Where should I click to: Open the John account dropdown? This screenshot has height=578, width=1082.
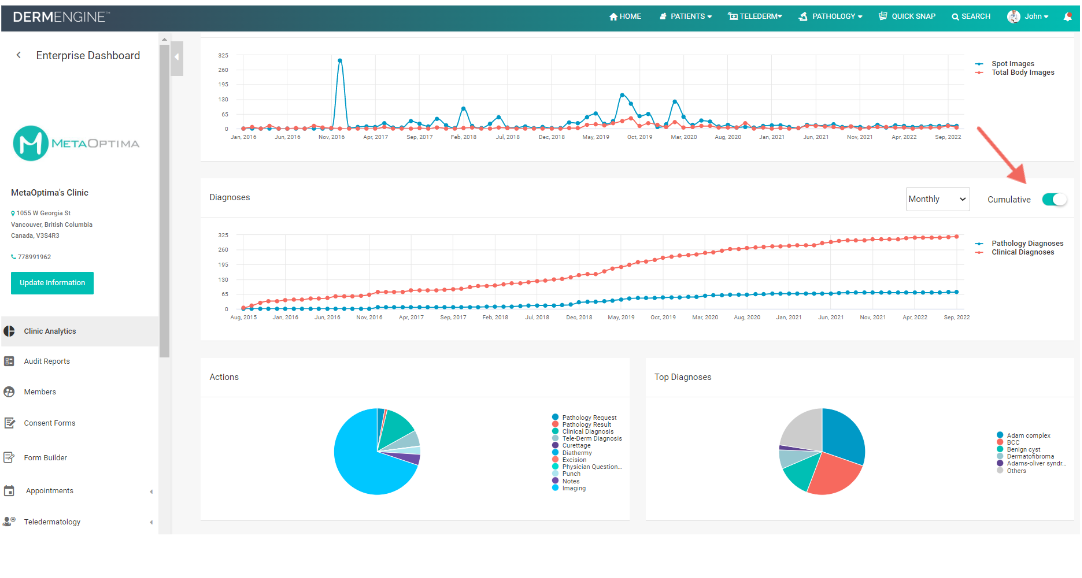(x=1036, y=17)
